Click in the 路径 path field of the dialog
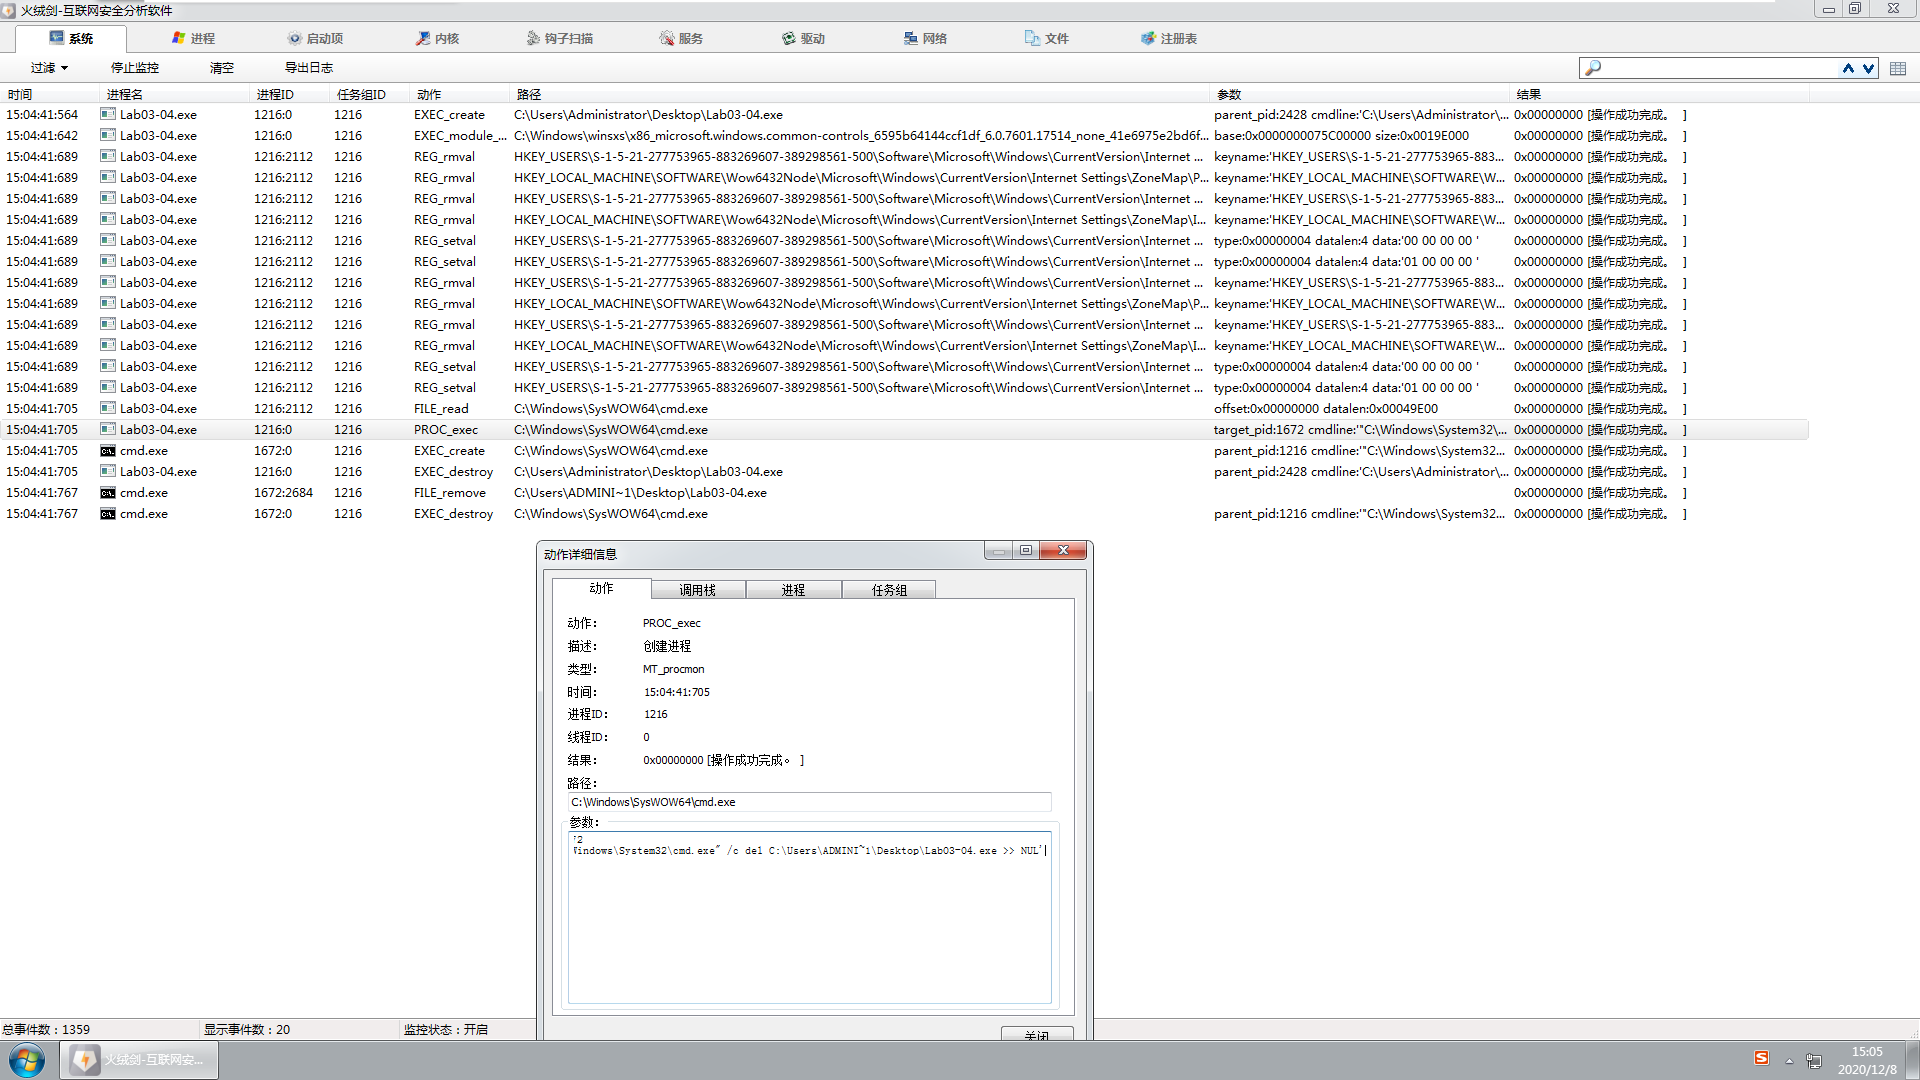This screenshot has width=1920, height=1080. (808, 802)
